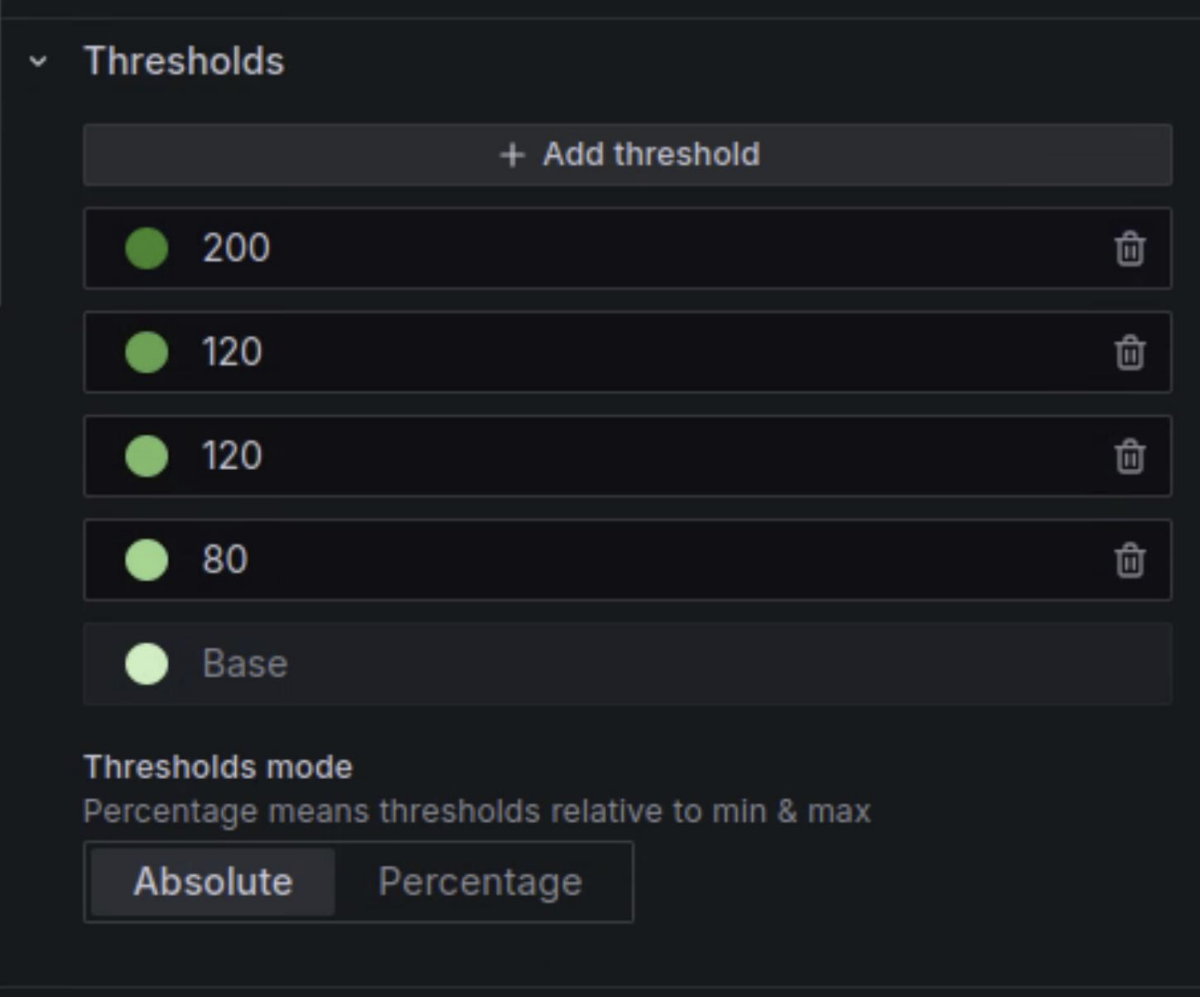The width and height of the screenshot is (1203, 1000).
Task: Collapse the Thresholds section chevron
Action: (x=38, y=61)
